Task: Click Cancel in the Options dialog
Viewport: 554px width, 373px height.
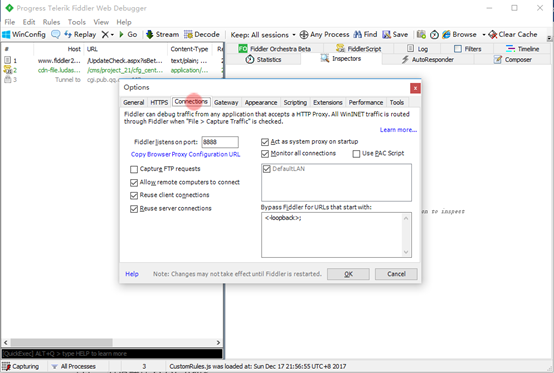Action: tap(396, 274)
